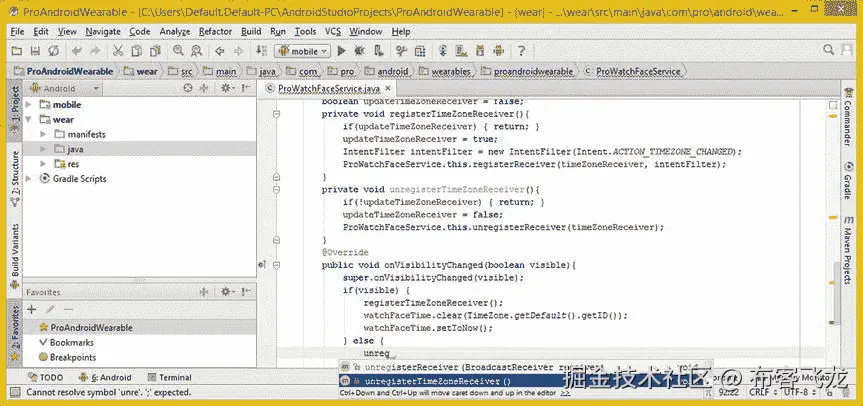Open the Navigate menu
This screenshot has height=406, width=863.
point(103,32)
